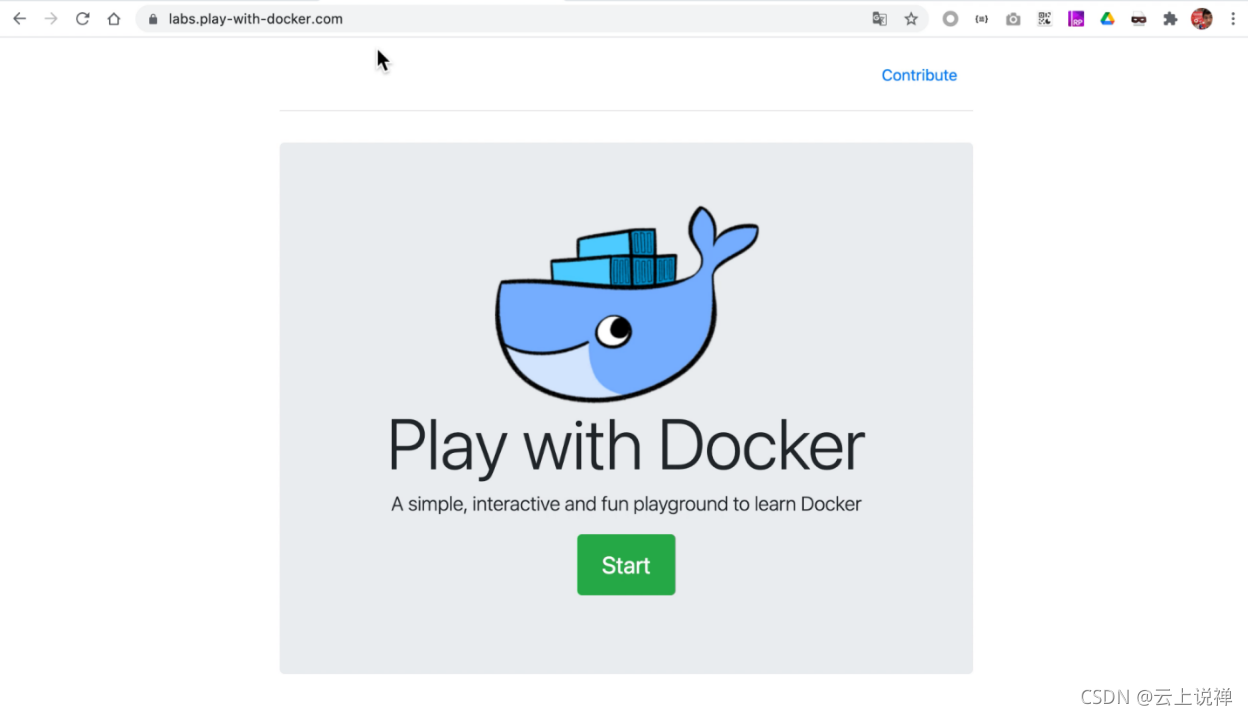This screenshot has height=715, width=1248.
Task: Click the dark-mask extension icon
Action: coord(1139,18)
